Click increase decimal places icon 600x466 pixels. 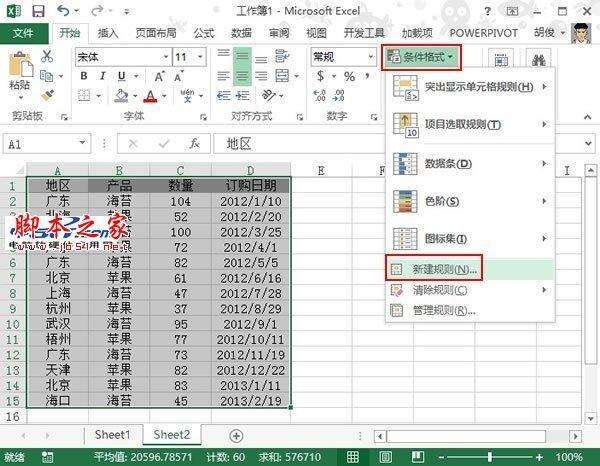320,95
